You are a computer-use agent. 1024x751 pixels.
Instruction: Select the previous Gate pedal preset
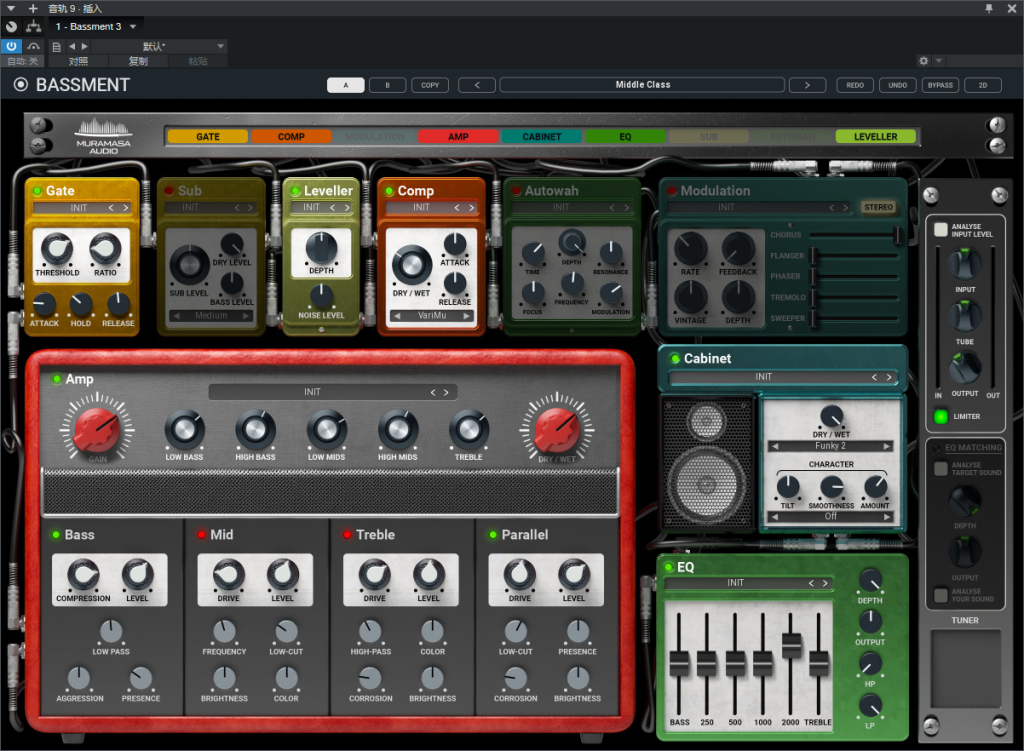click(111, 208)
